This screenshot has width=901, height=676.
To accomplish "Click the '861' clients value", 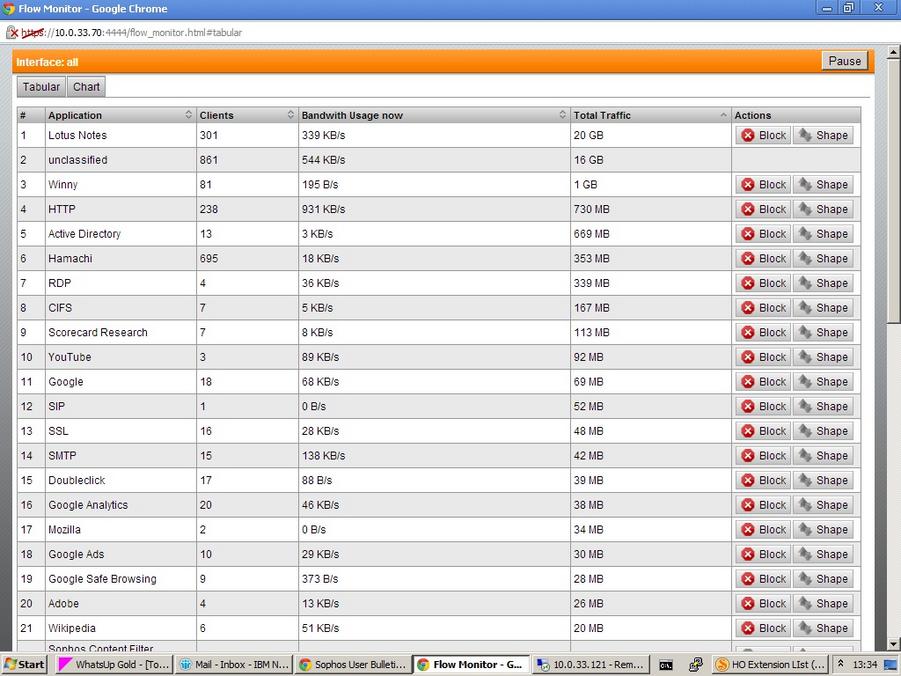I will [x=209, y=160].
